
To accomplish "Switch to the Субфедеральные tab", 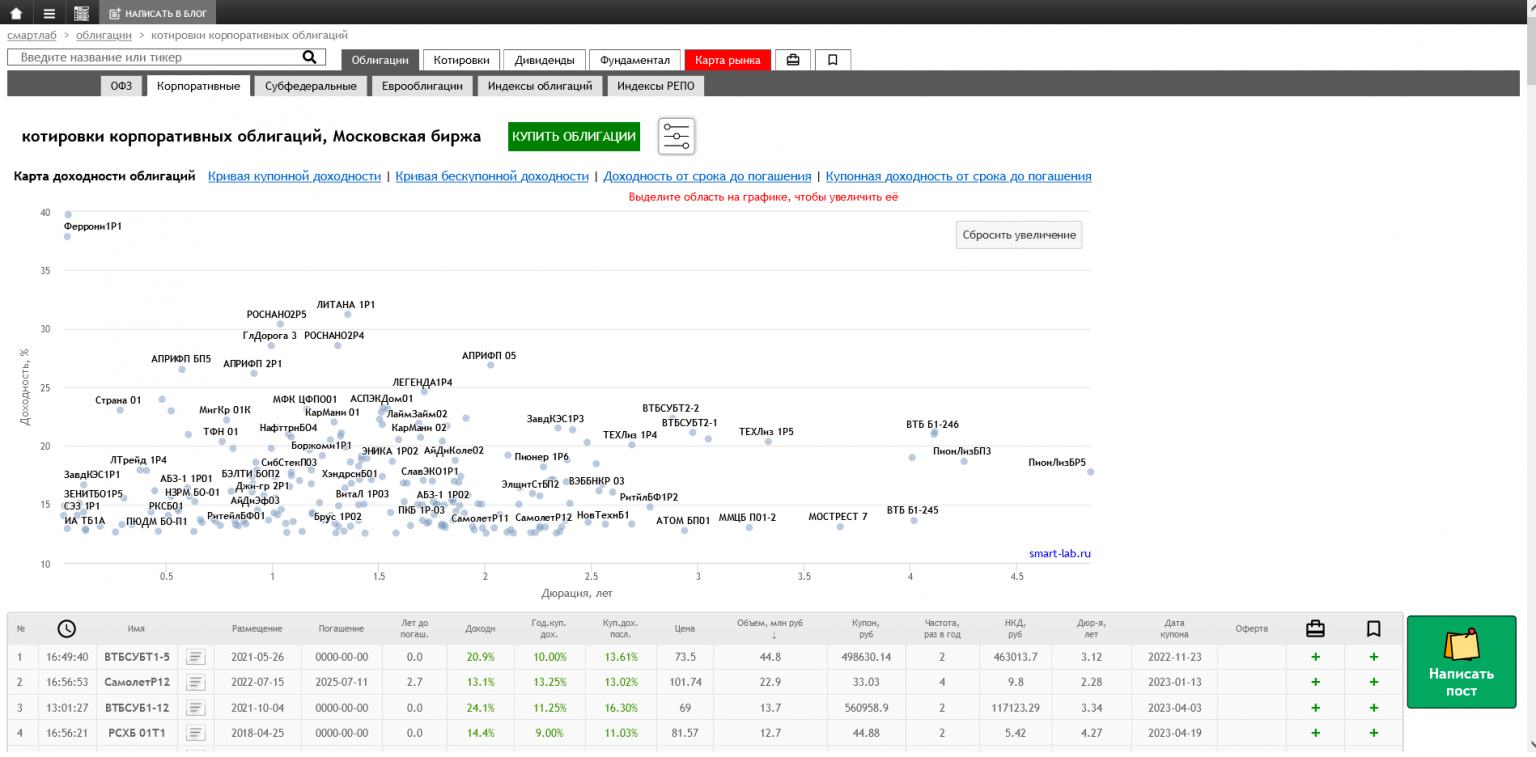I will (311, 86).
